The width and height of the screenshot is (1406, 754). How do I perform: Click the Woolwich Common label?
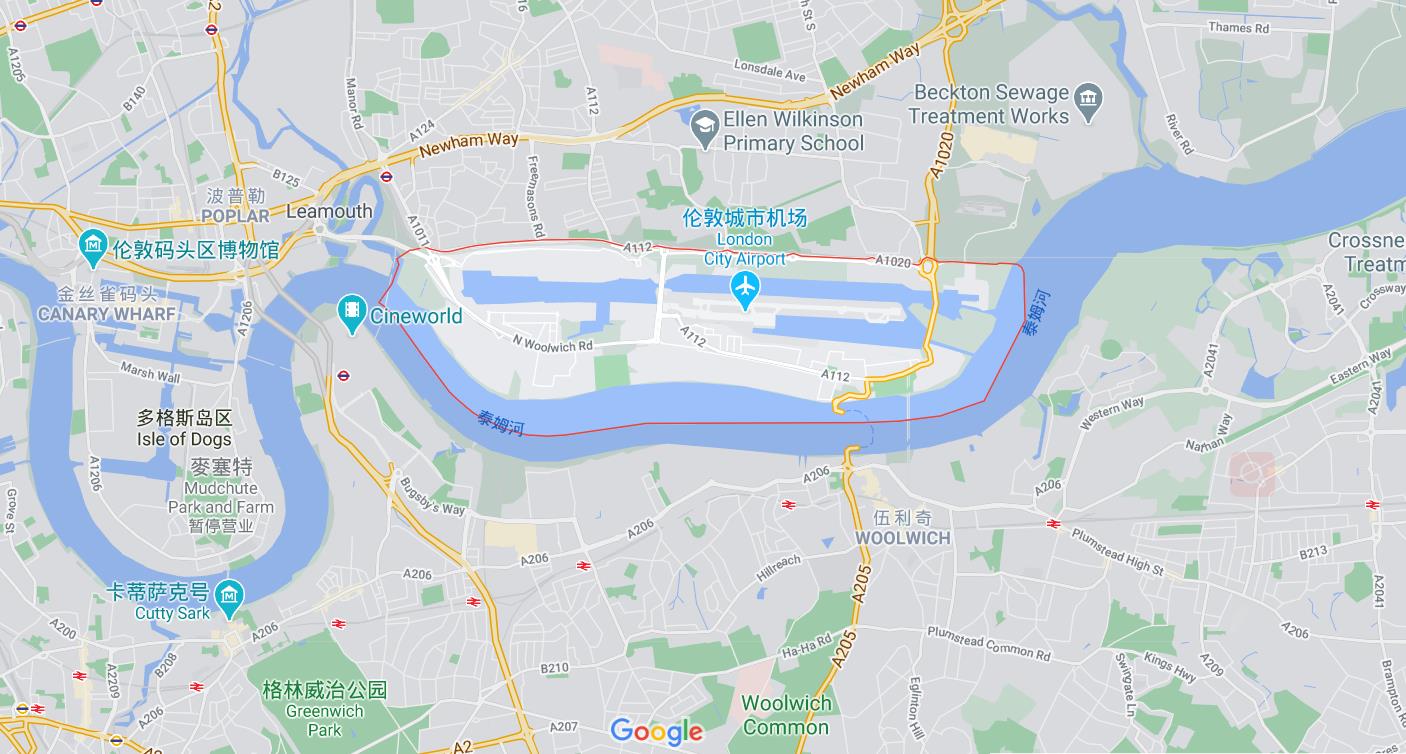pos(787,715)
